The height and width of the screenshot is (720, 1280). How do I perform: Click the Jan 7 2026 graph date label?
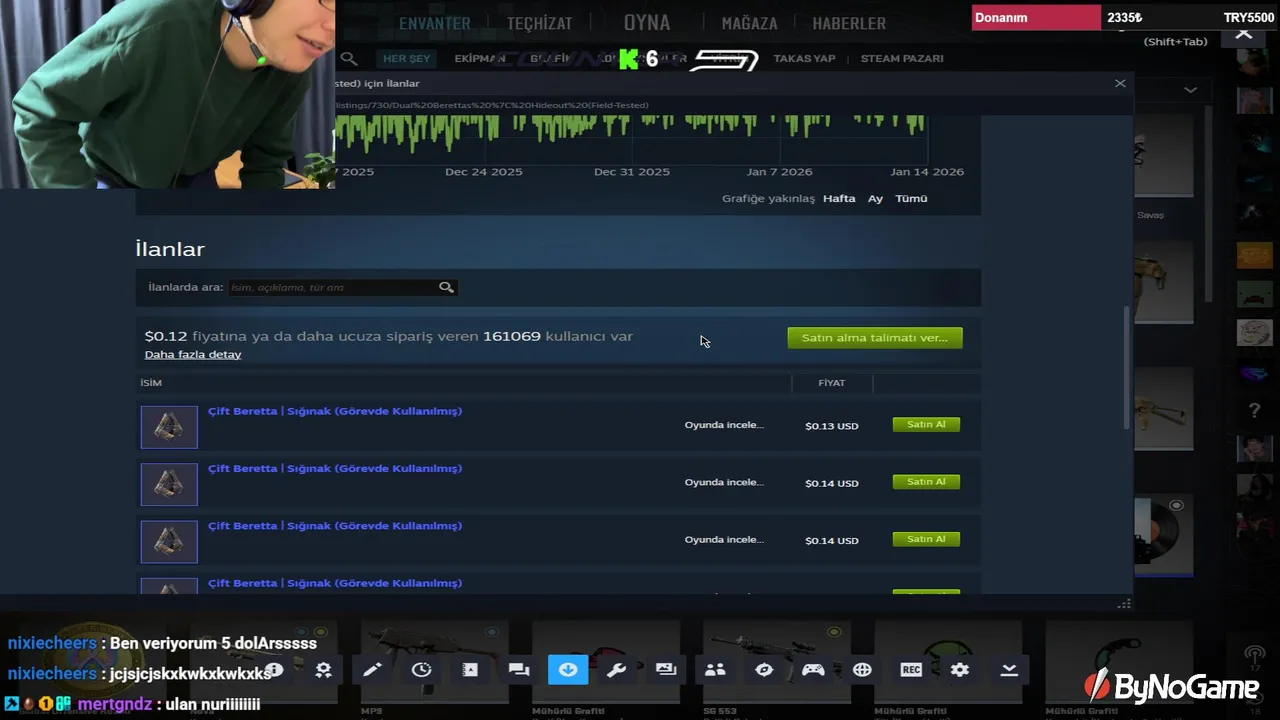[x=779, y=172]
